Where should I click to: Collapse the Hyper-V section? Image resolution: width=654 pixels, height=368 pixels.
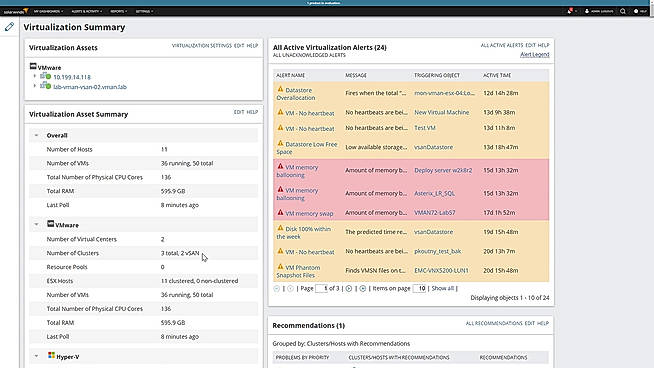[36, 356]
